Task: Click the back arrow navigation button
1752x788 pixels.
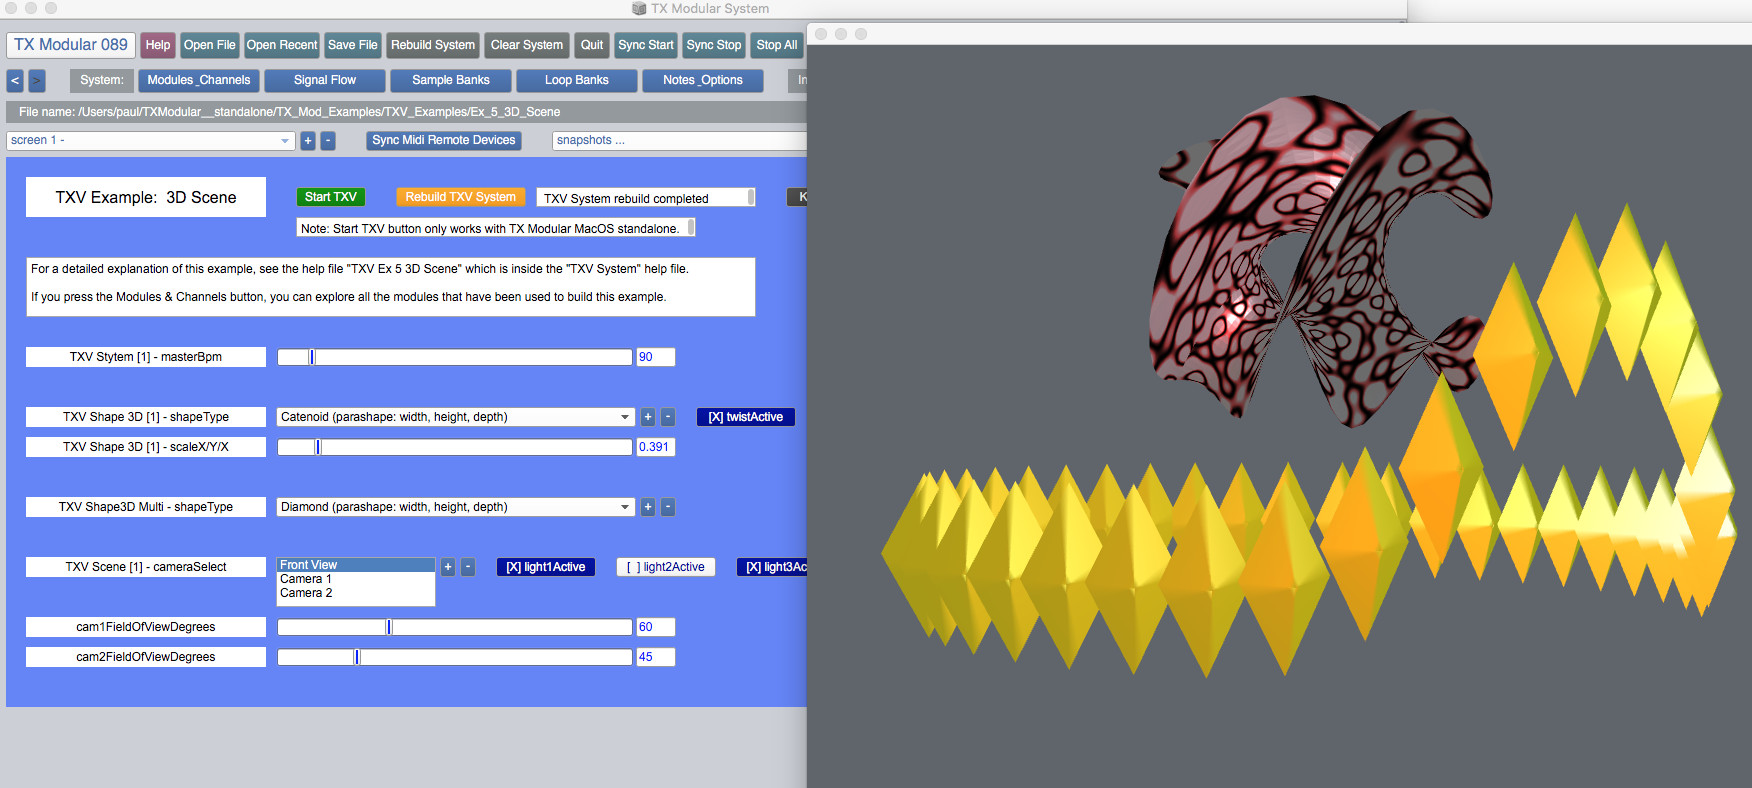Action: 15,80
